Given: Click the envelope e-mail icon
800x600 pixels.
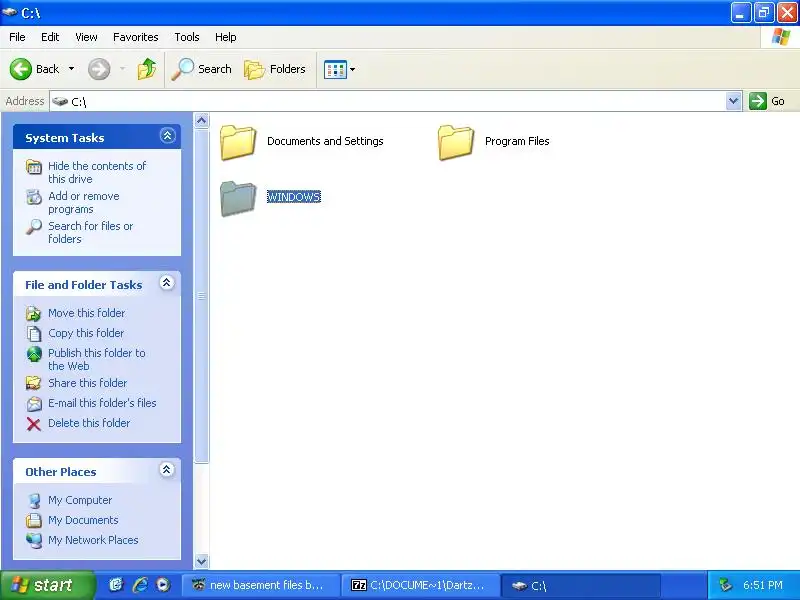Looking at the screenshot, I should (x=34, y=404).
